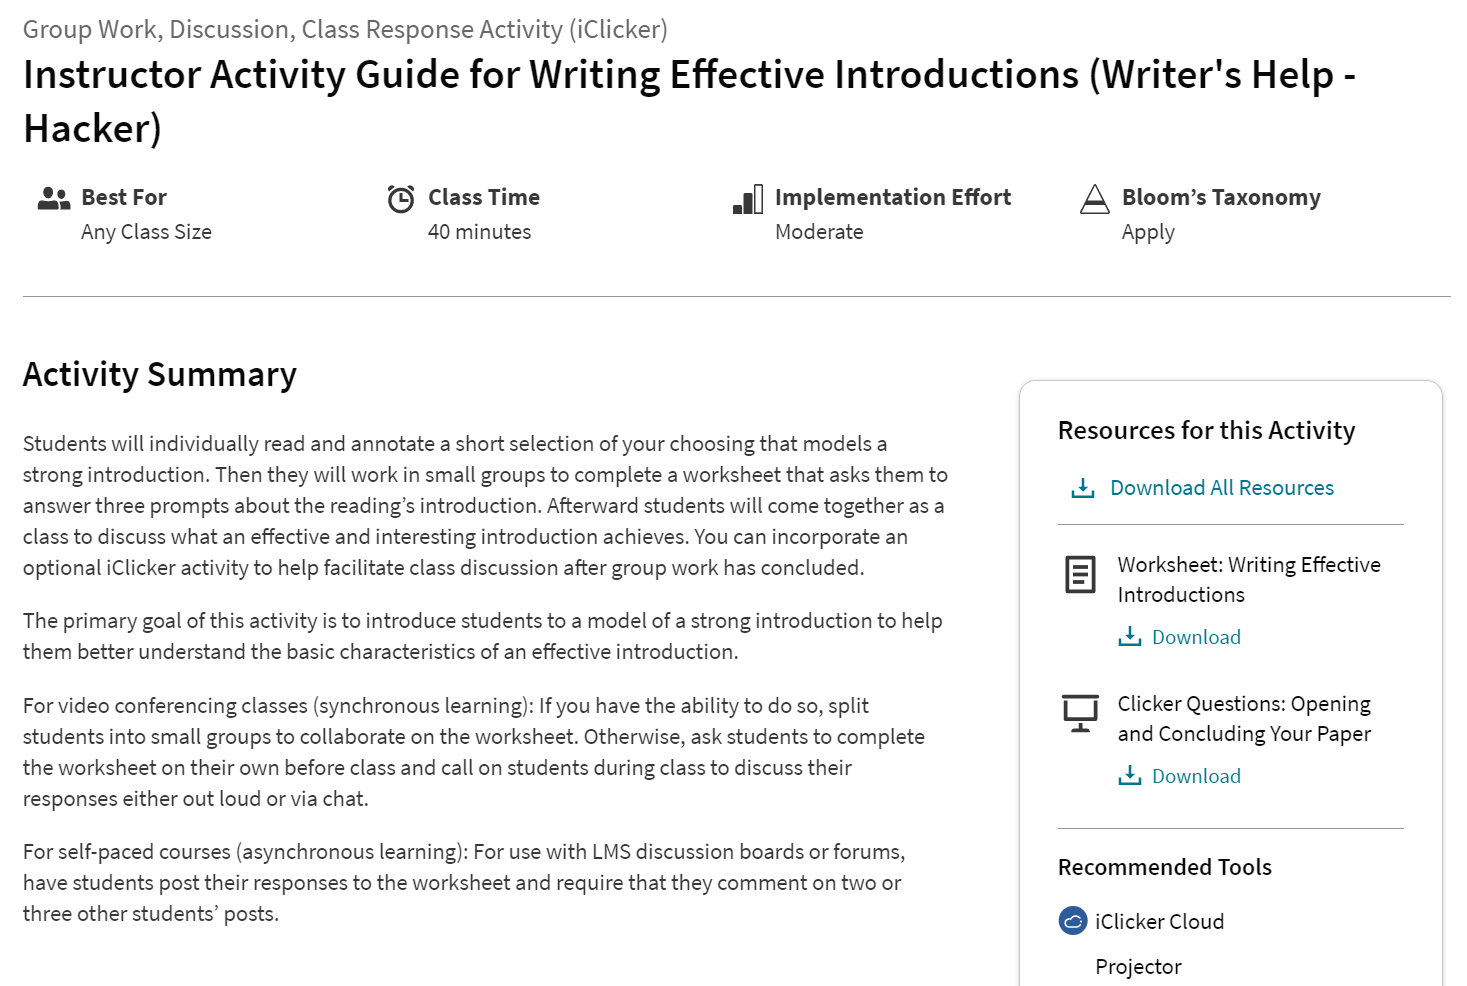Click the page title mentioning Writer's Help
This screenshot has height=986, width=1467.
coord(690,74)
